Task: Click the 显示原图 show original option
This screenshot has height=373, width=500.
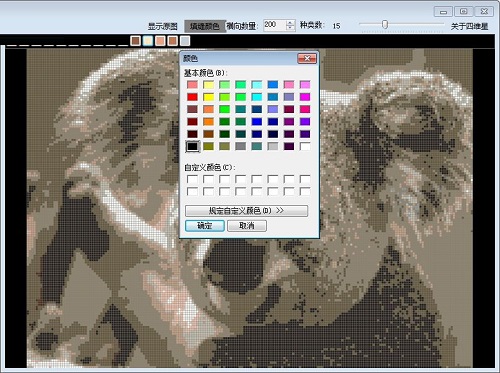Action: (162, 26)
